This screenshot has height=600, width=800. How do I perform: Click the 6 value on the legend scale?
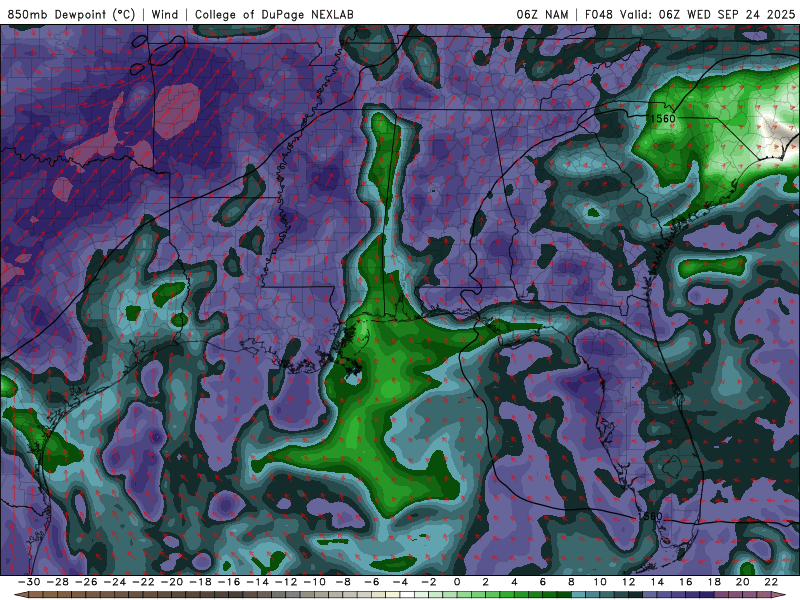pyautogui.click(x=542, y=582)
